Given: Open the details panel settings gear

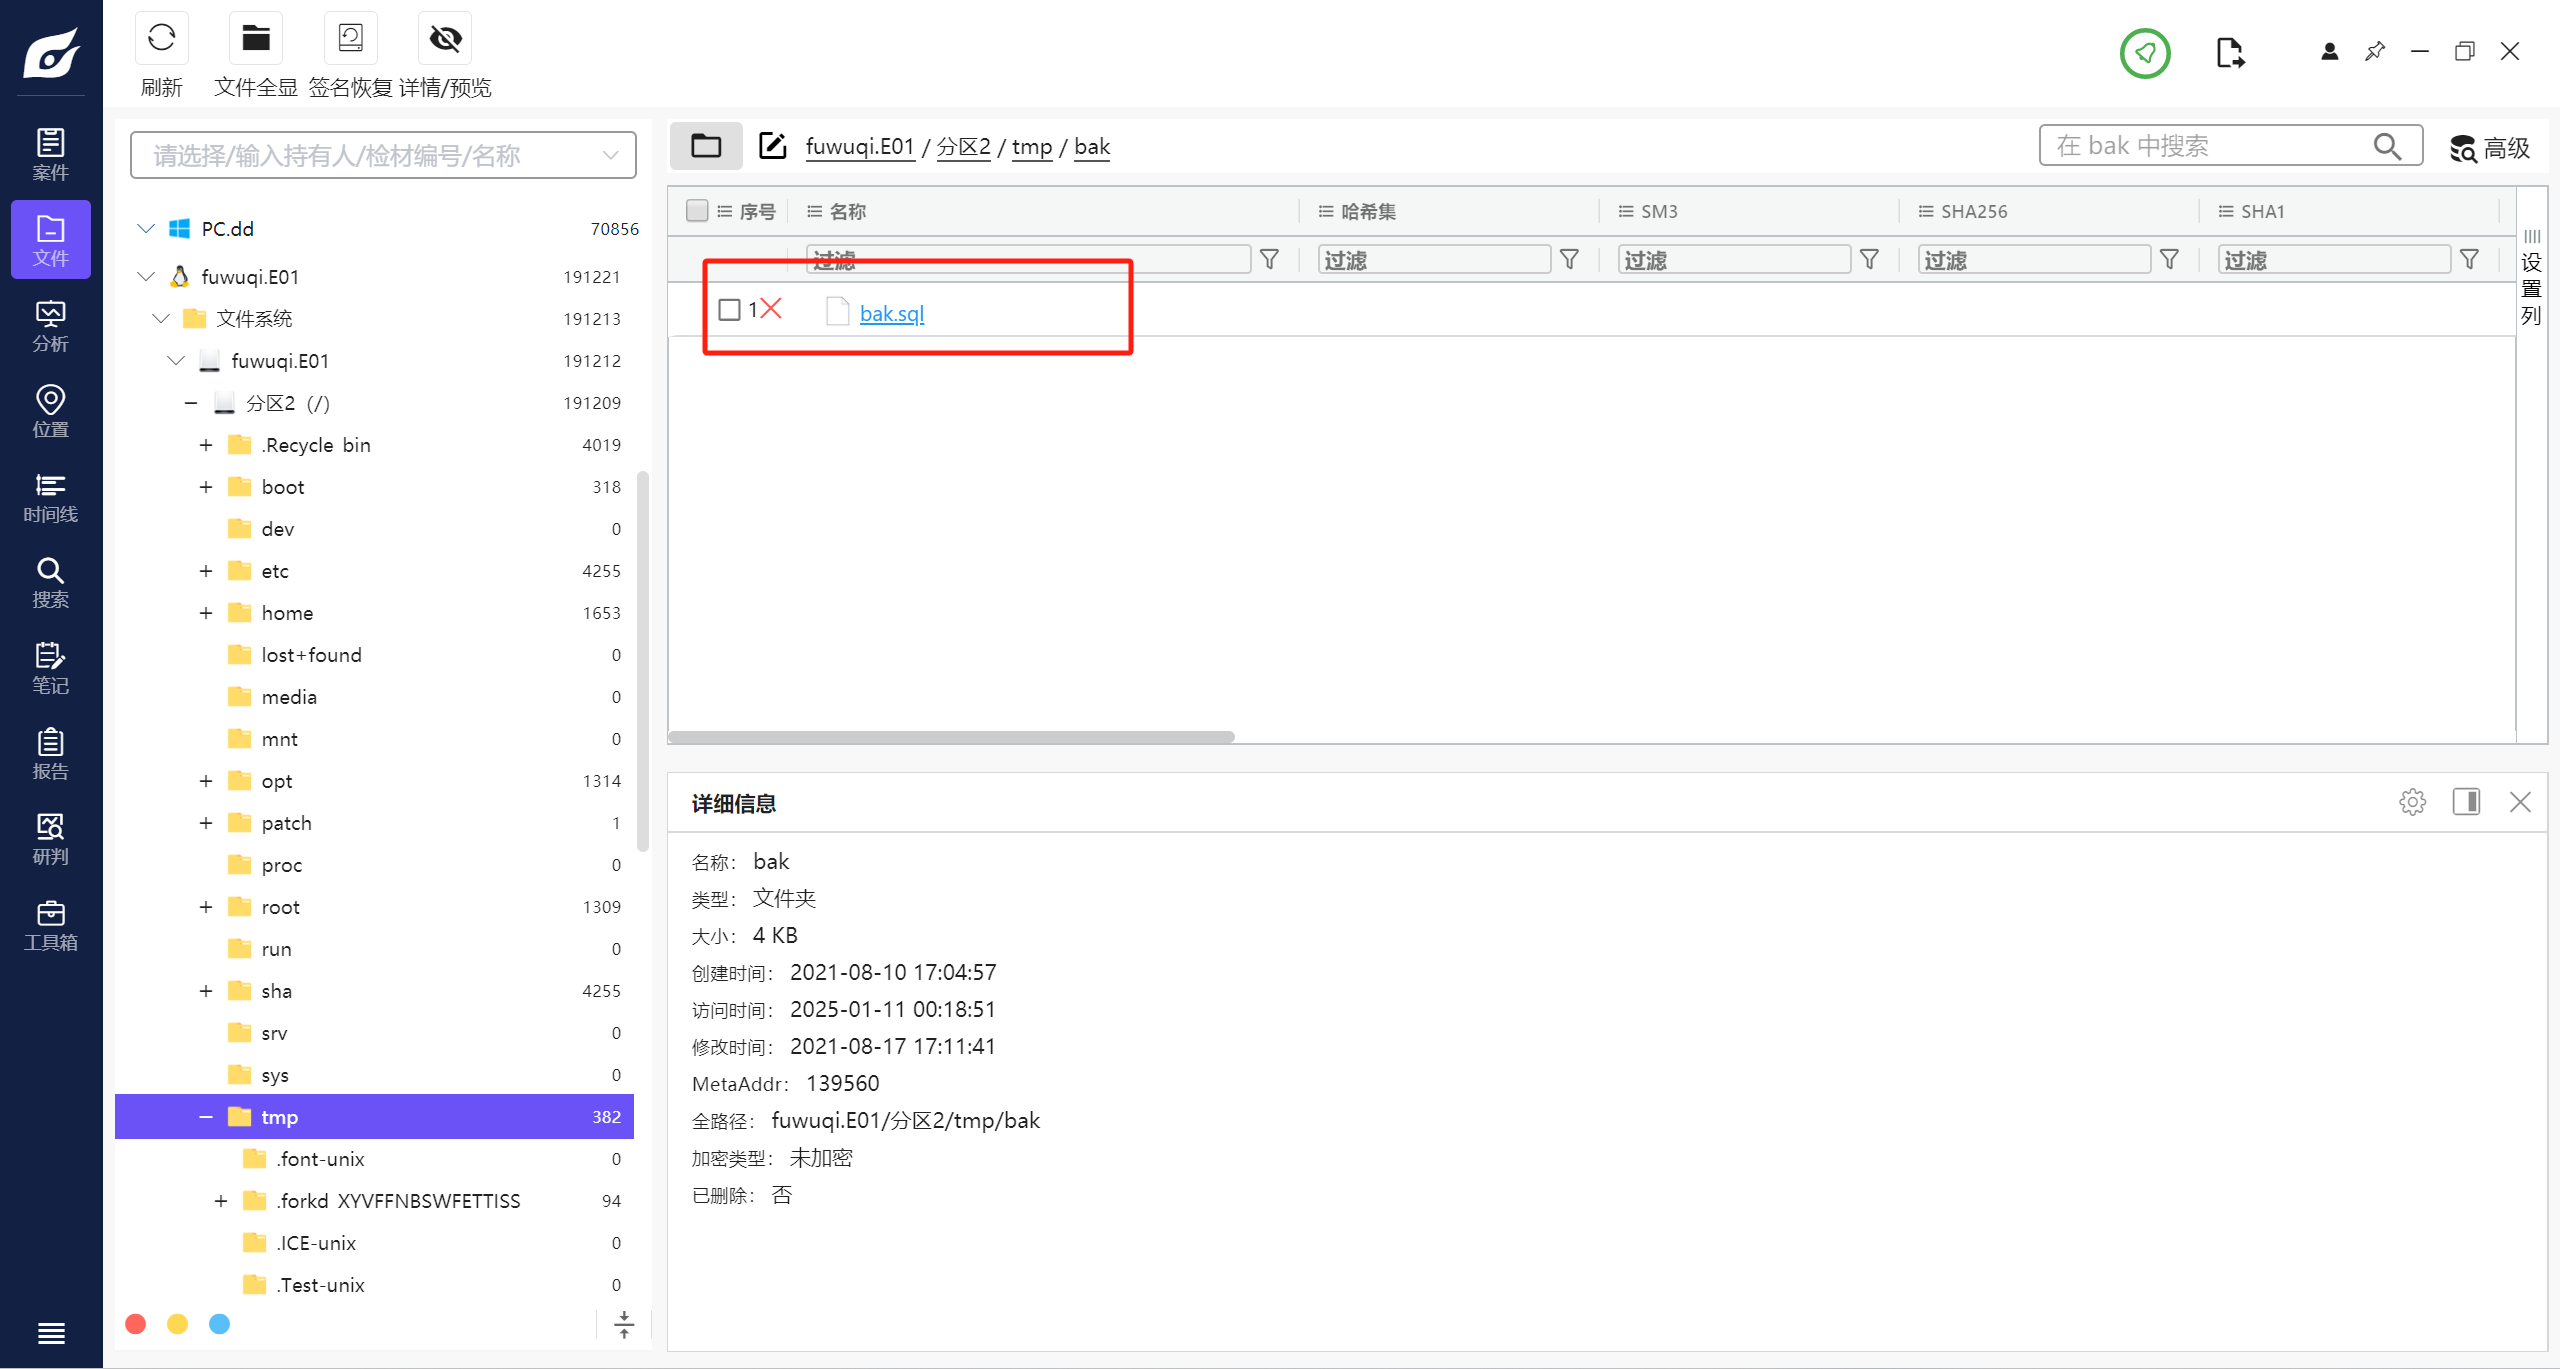Looking at the screenshot, I should click(2412, 802).
